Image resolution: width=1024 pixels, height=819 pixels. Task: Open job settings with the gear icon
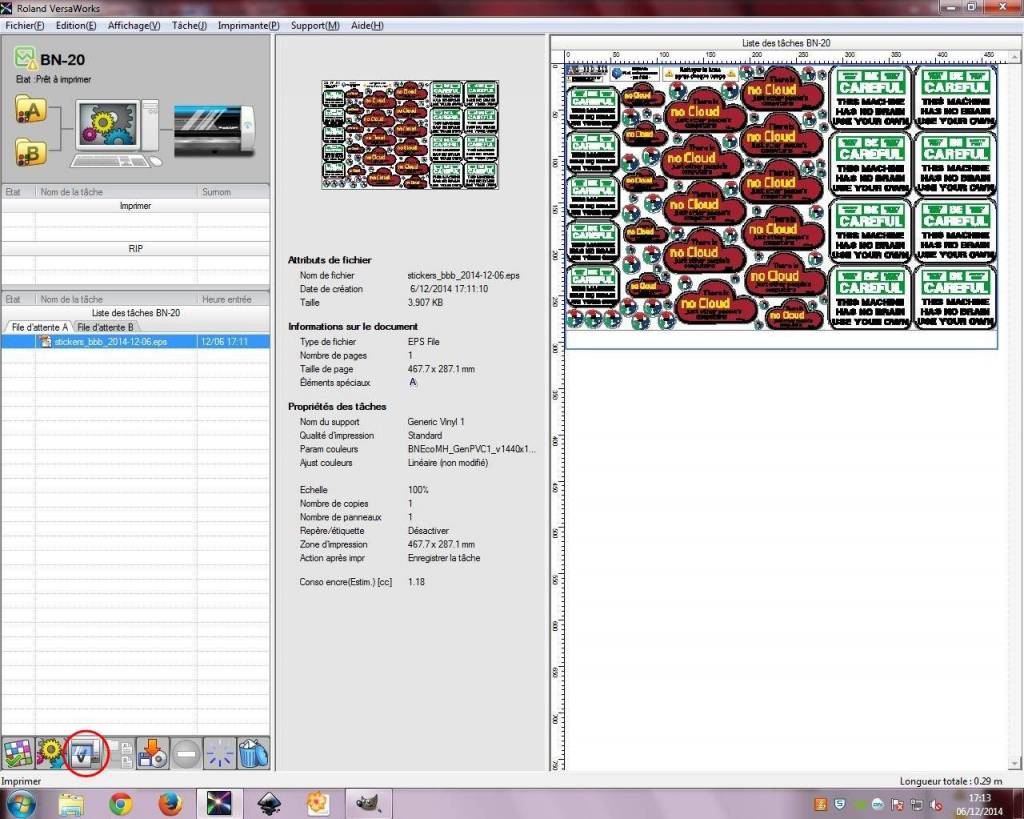coord(50,753)
